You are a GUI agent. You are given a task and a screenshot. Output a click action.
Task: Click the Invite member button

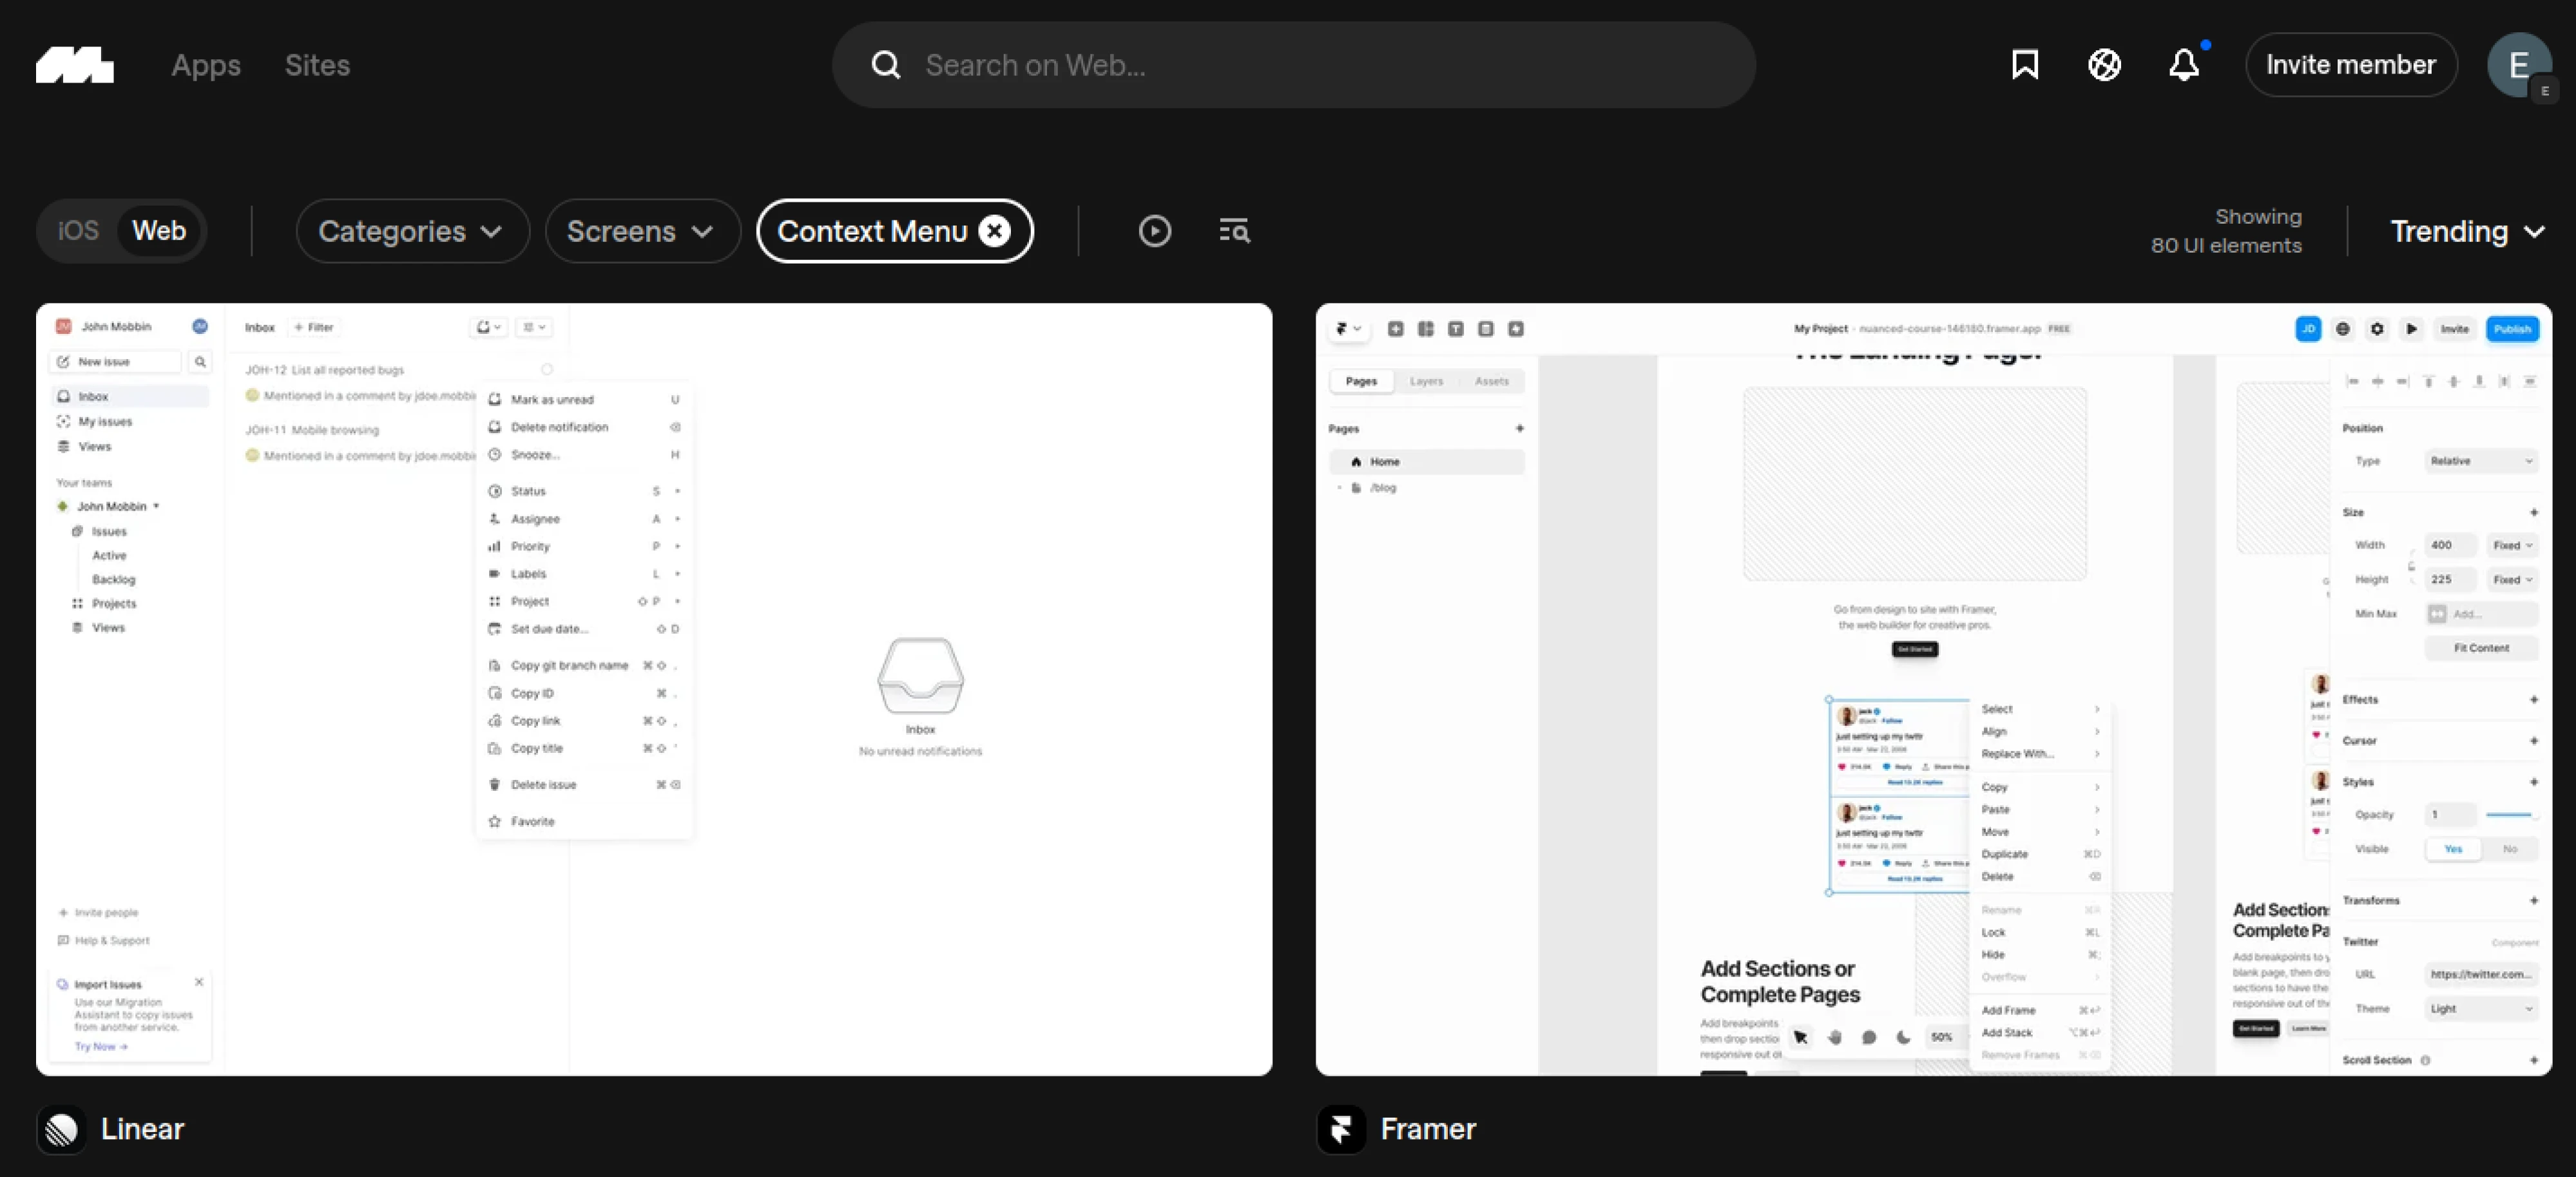coord(2351,65)
